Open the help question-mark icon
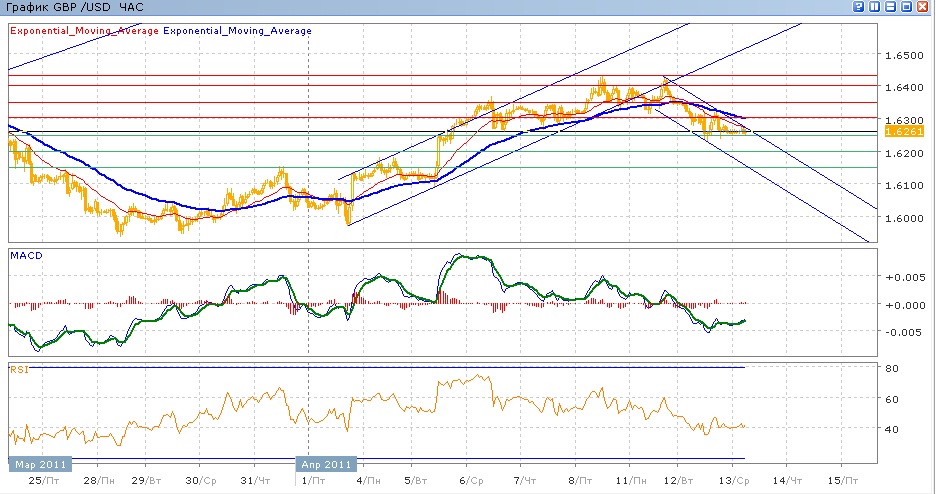The height and width of the screenshot is (494, 936). 859,7
